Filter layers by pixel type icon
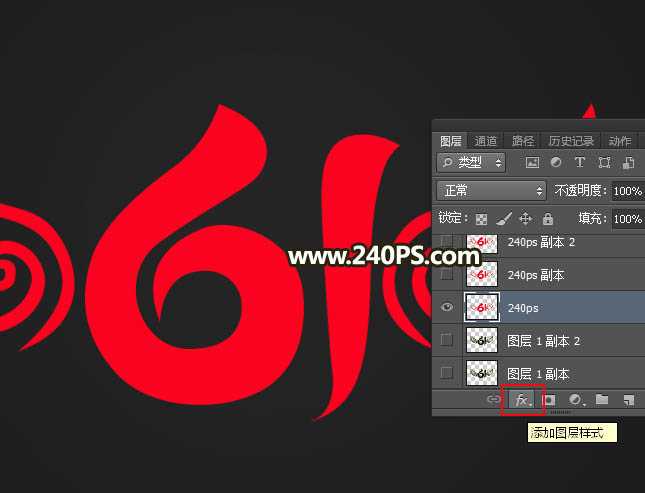645x493 pixels. [x=532, y=162]
